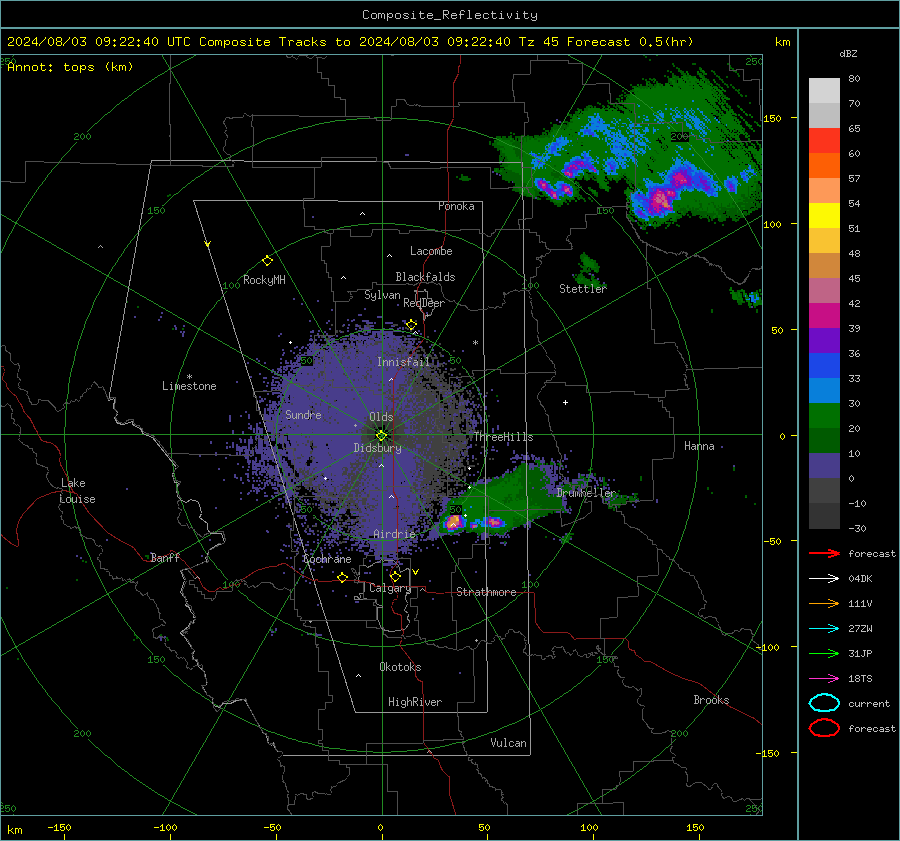Click the dBZ legend heading

848,54
